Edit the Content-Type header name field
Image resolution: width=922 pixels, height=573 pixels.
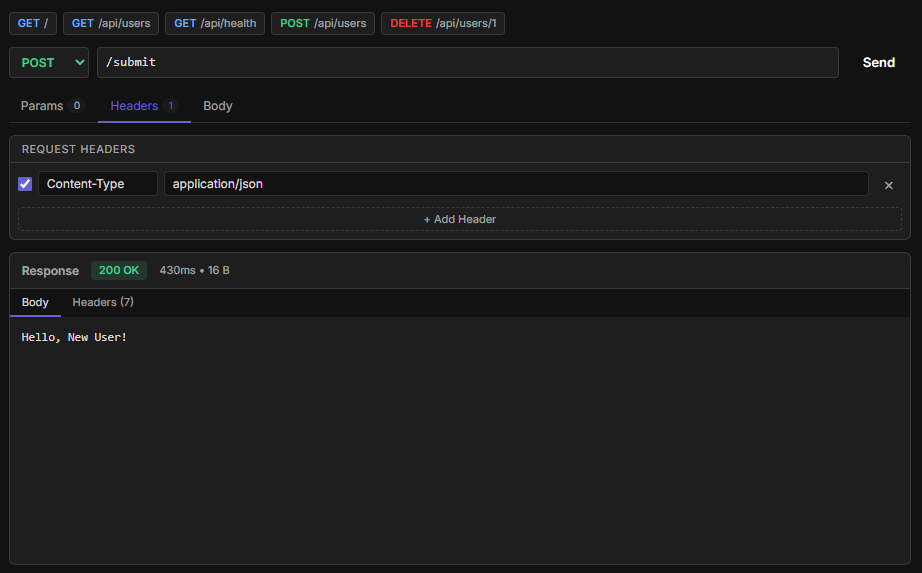98,184
